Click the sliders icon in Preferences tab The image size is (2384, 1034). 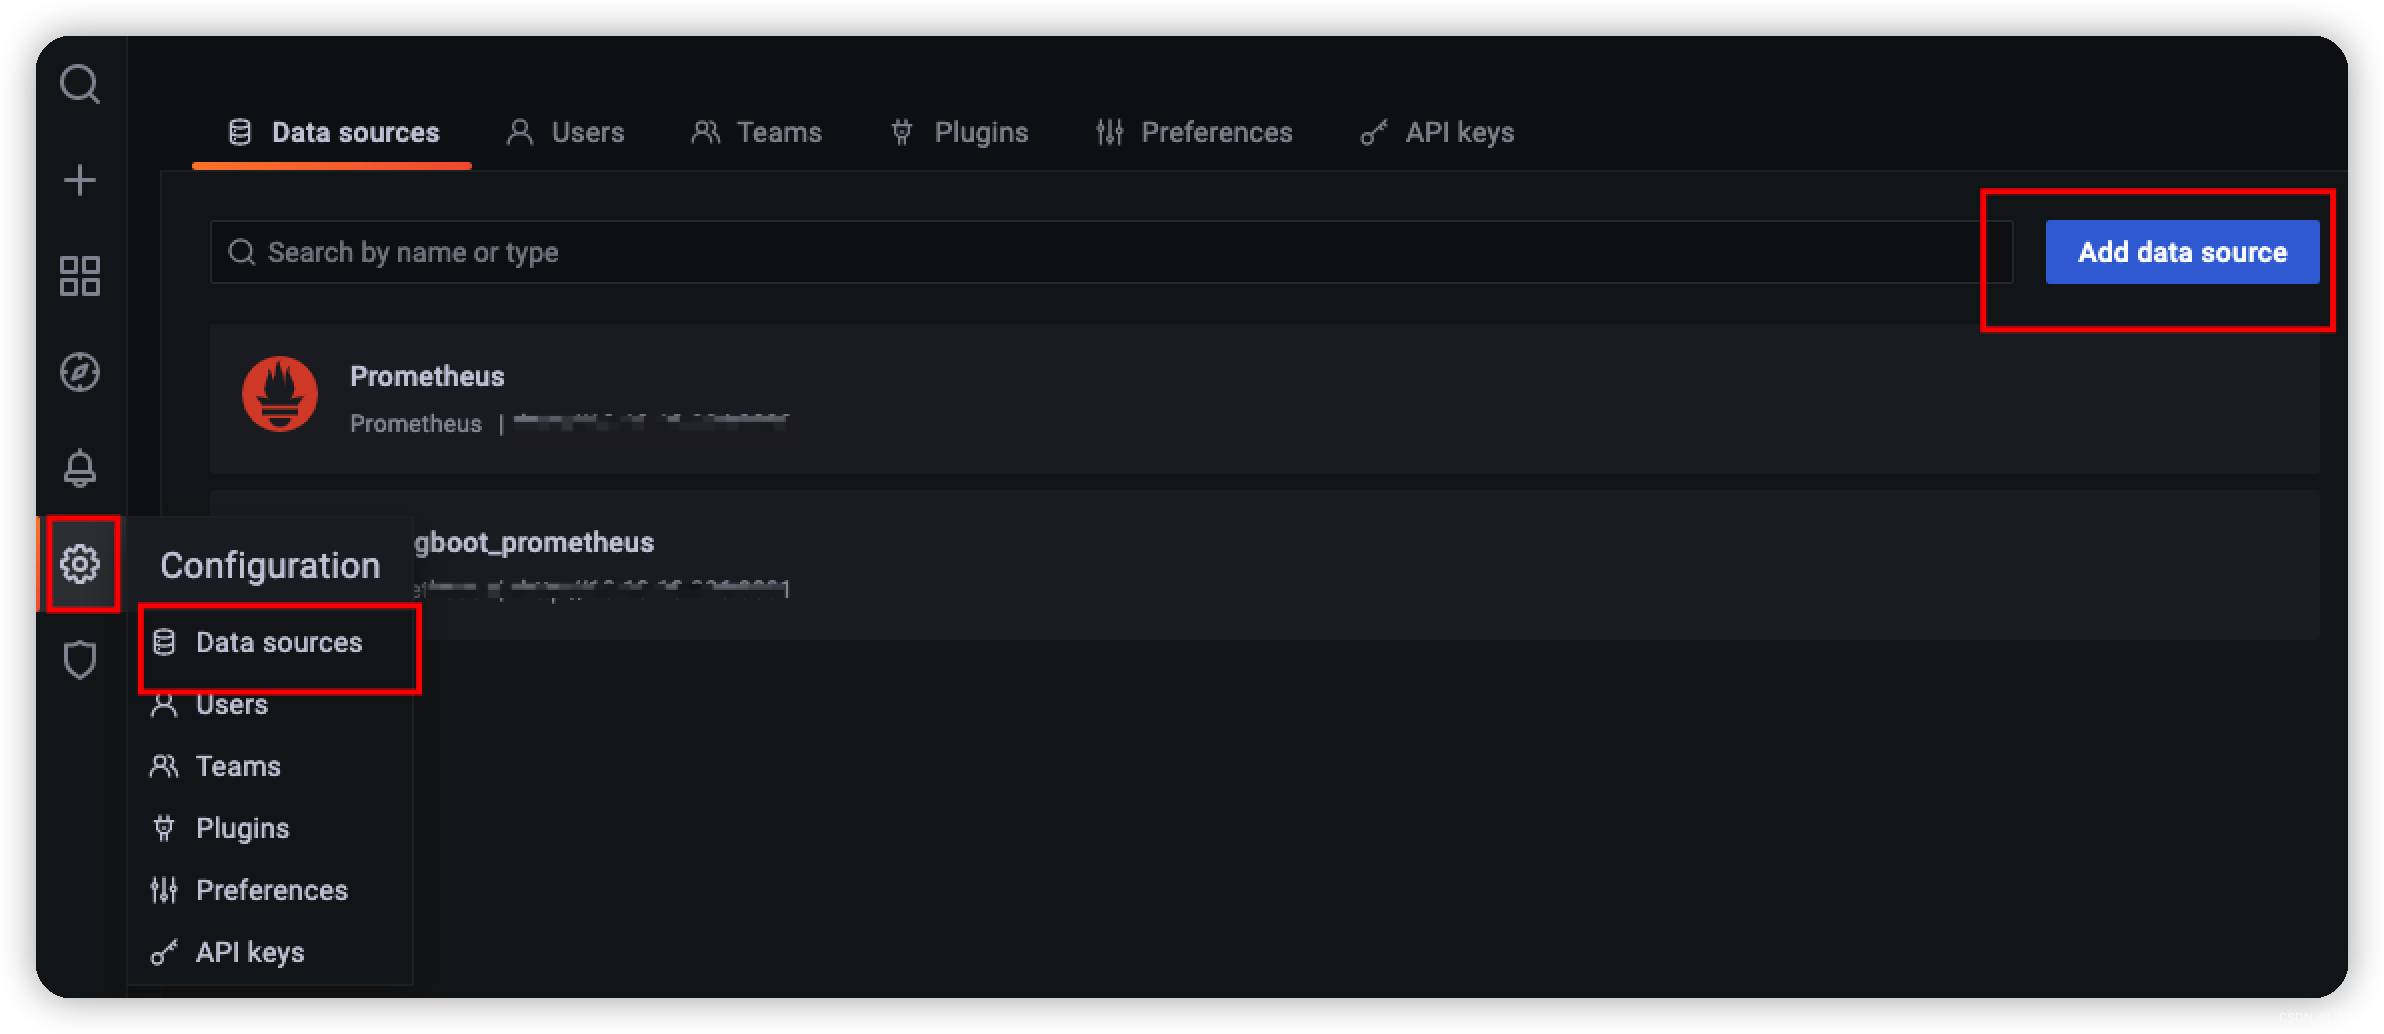point(1110,132)
